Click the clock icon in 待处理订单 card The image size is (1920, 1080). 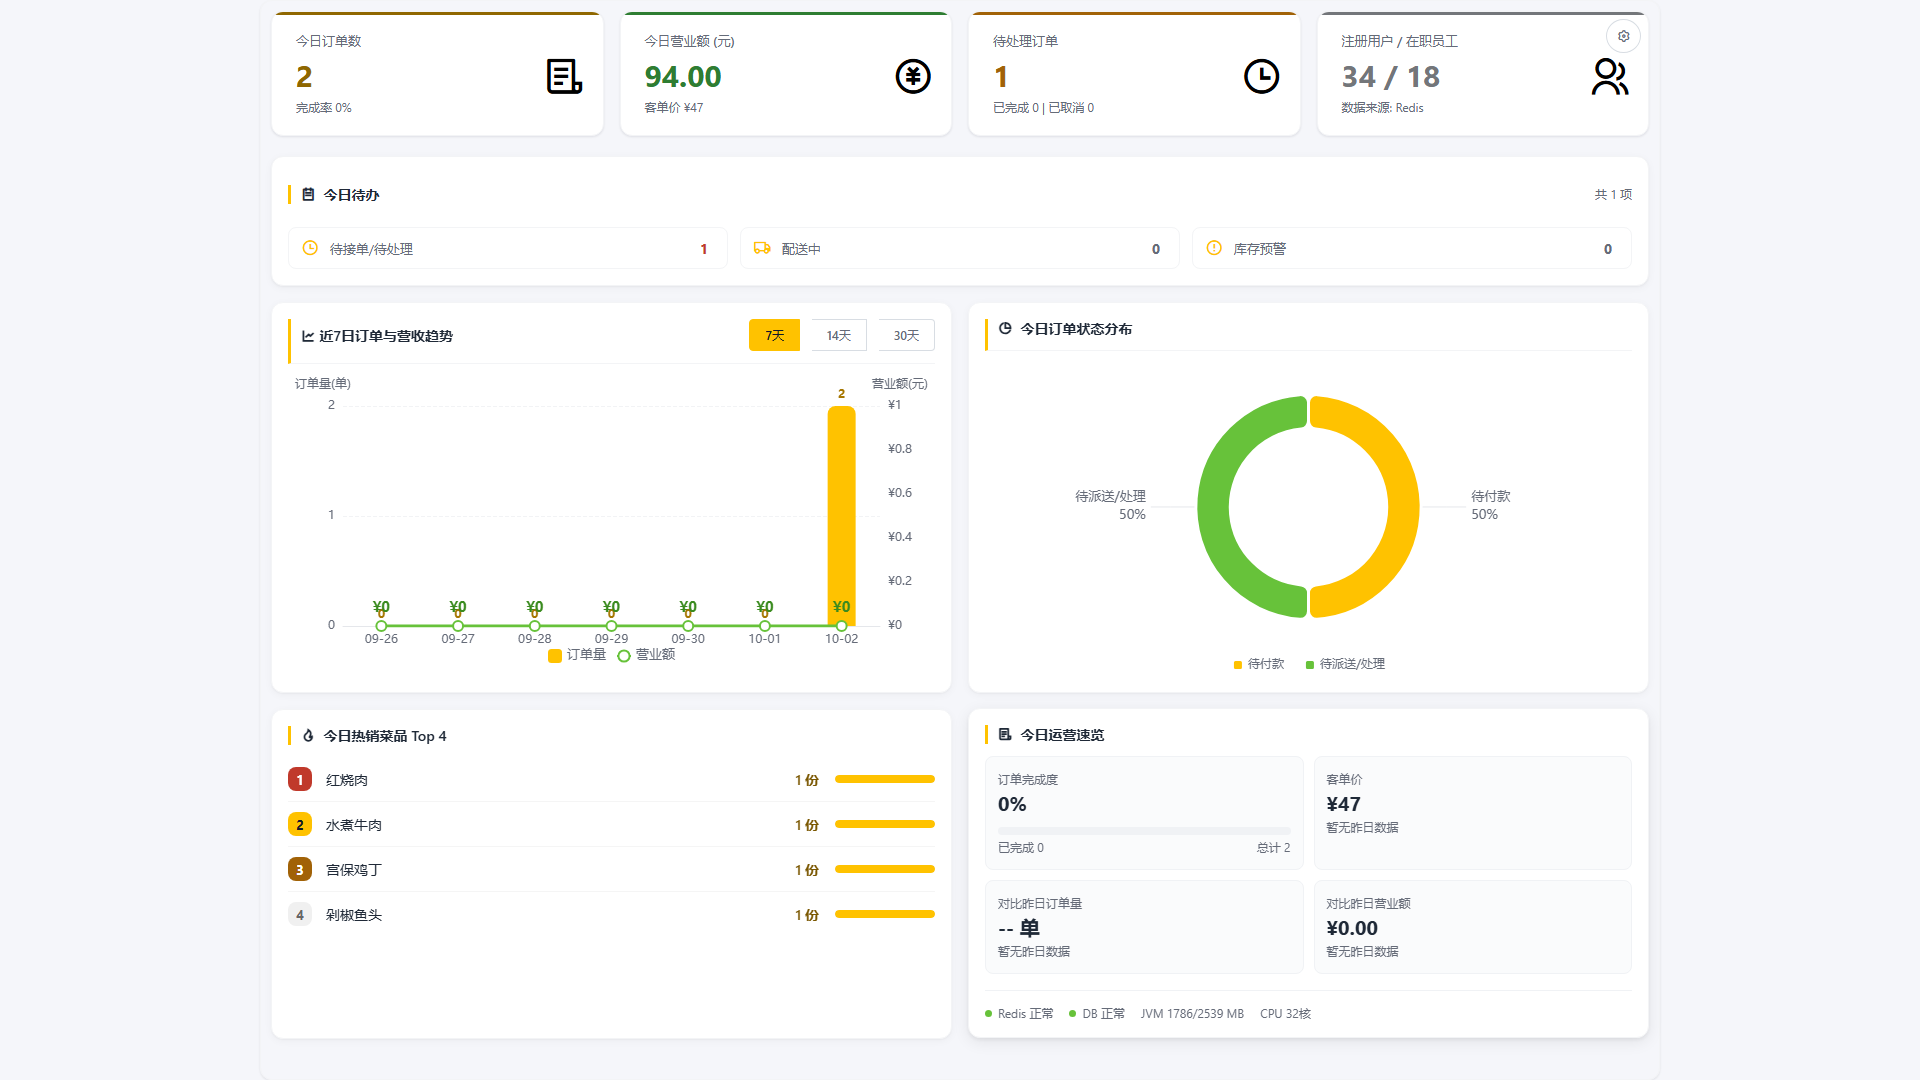tap(1261, 76)
